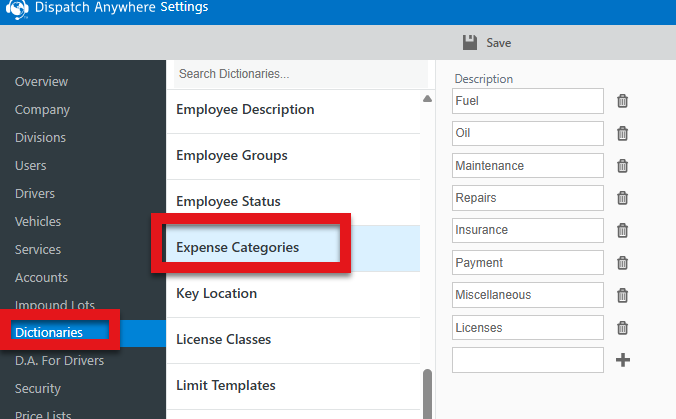This screenshot has width=676, height=419.
Task: Edit the Fuel description field
Action: tap(528, 101)
